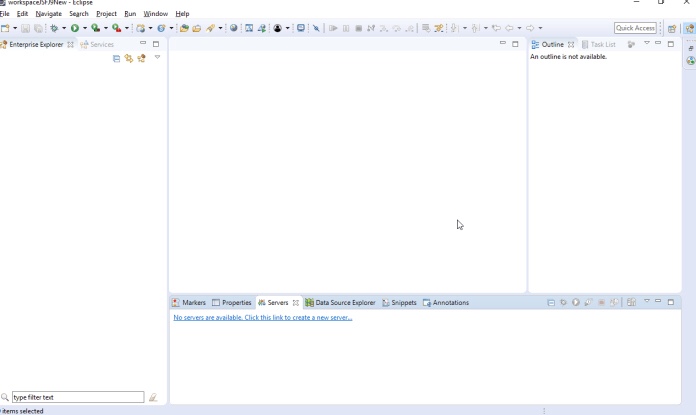Click the green Run button in toolbar
Image resolution: width=696 pixels, height=415 pixels.
coord(74,28)
